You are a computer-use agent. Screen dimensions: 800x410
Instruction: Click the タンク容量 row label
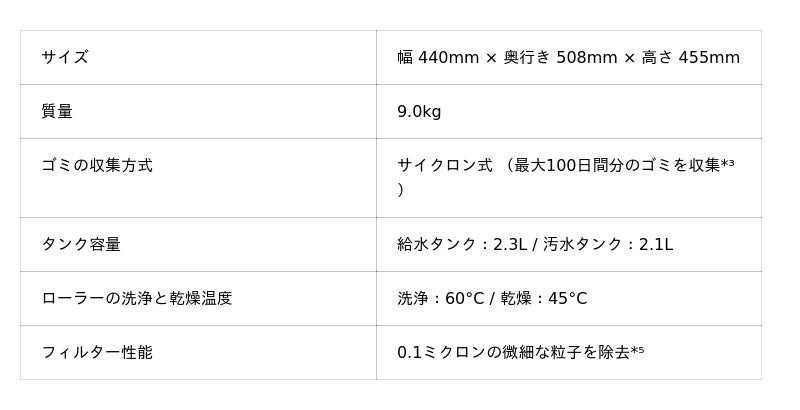point(81,245)
